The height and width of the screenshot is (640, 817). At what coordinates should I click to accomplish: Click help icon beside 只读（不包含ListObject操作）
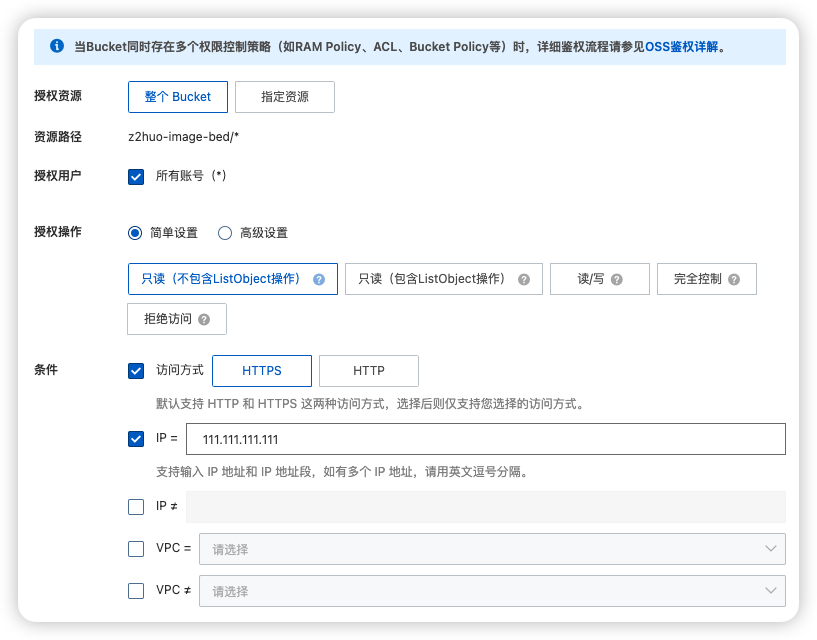319,280
